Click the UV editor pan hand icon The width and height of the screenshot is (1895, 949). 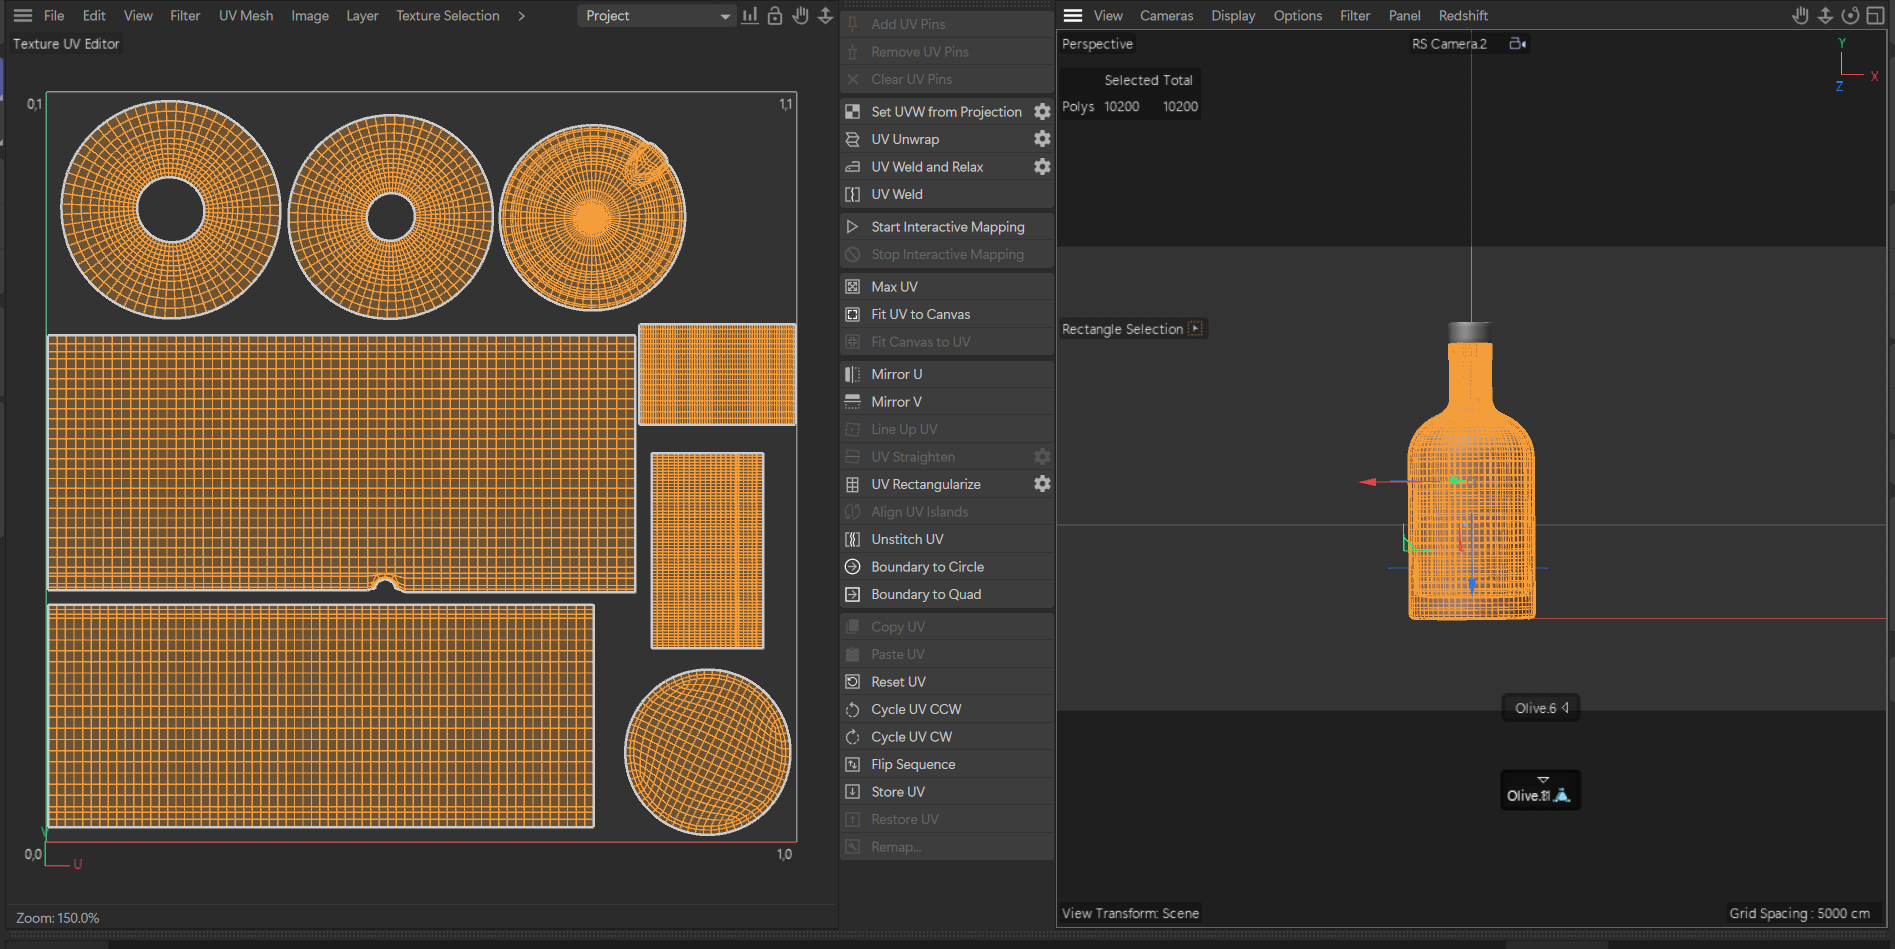800,16
